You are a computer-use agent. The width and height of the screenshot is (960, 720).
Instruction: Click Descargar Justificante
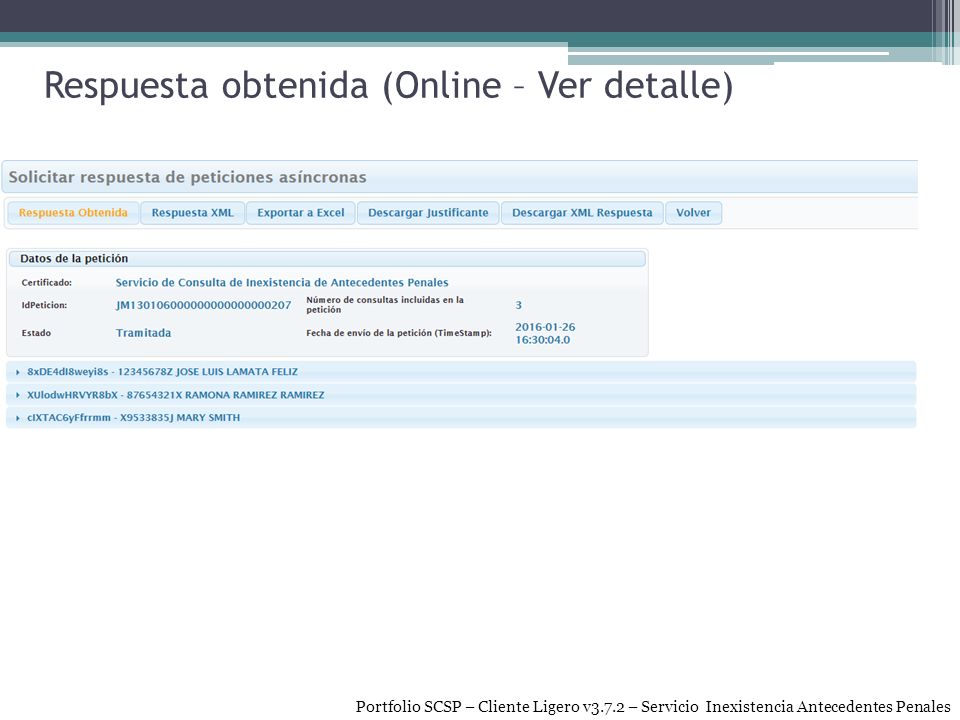pos(428,213)
